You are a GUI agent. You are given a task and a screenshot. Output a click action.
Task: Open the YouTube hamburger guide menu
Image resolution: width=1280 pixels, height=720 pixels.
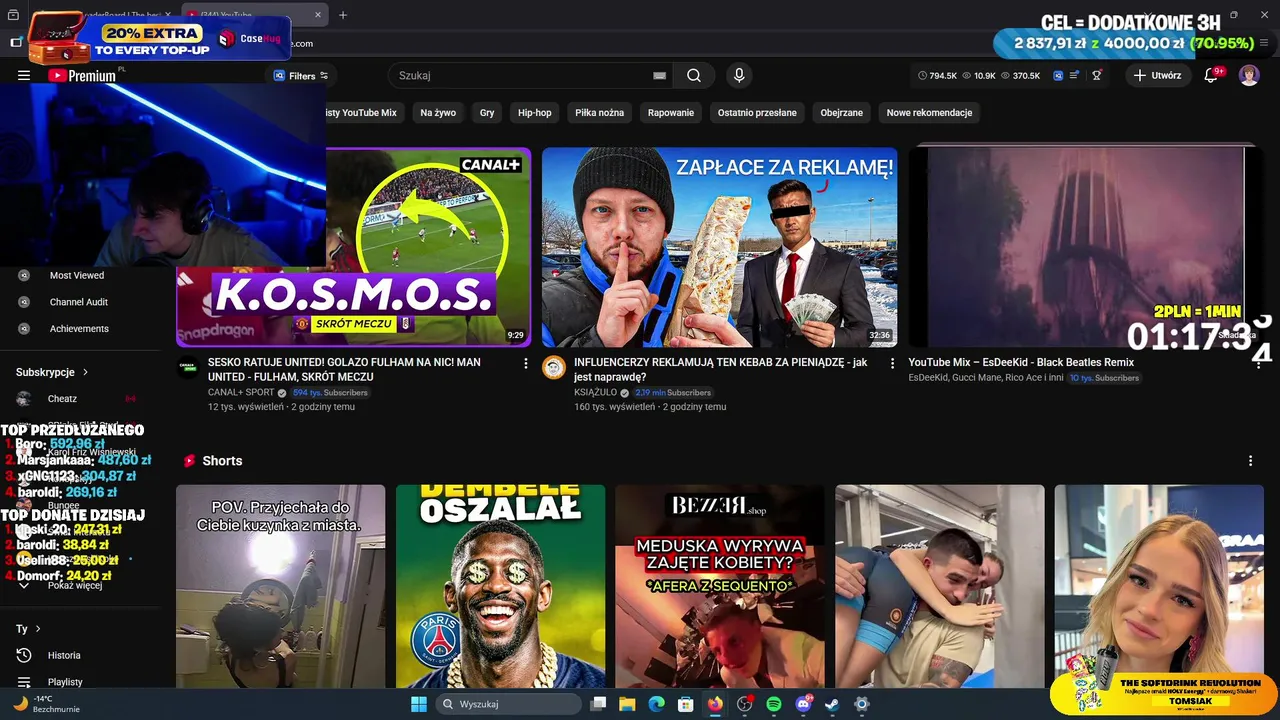24,75
